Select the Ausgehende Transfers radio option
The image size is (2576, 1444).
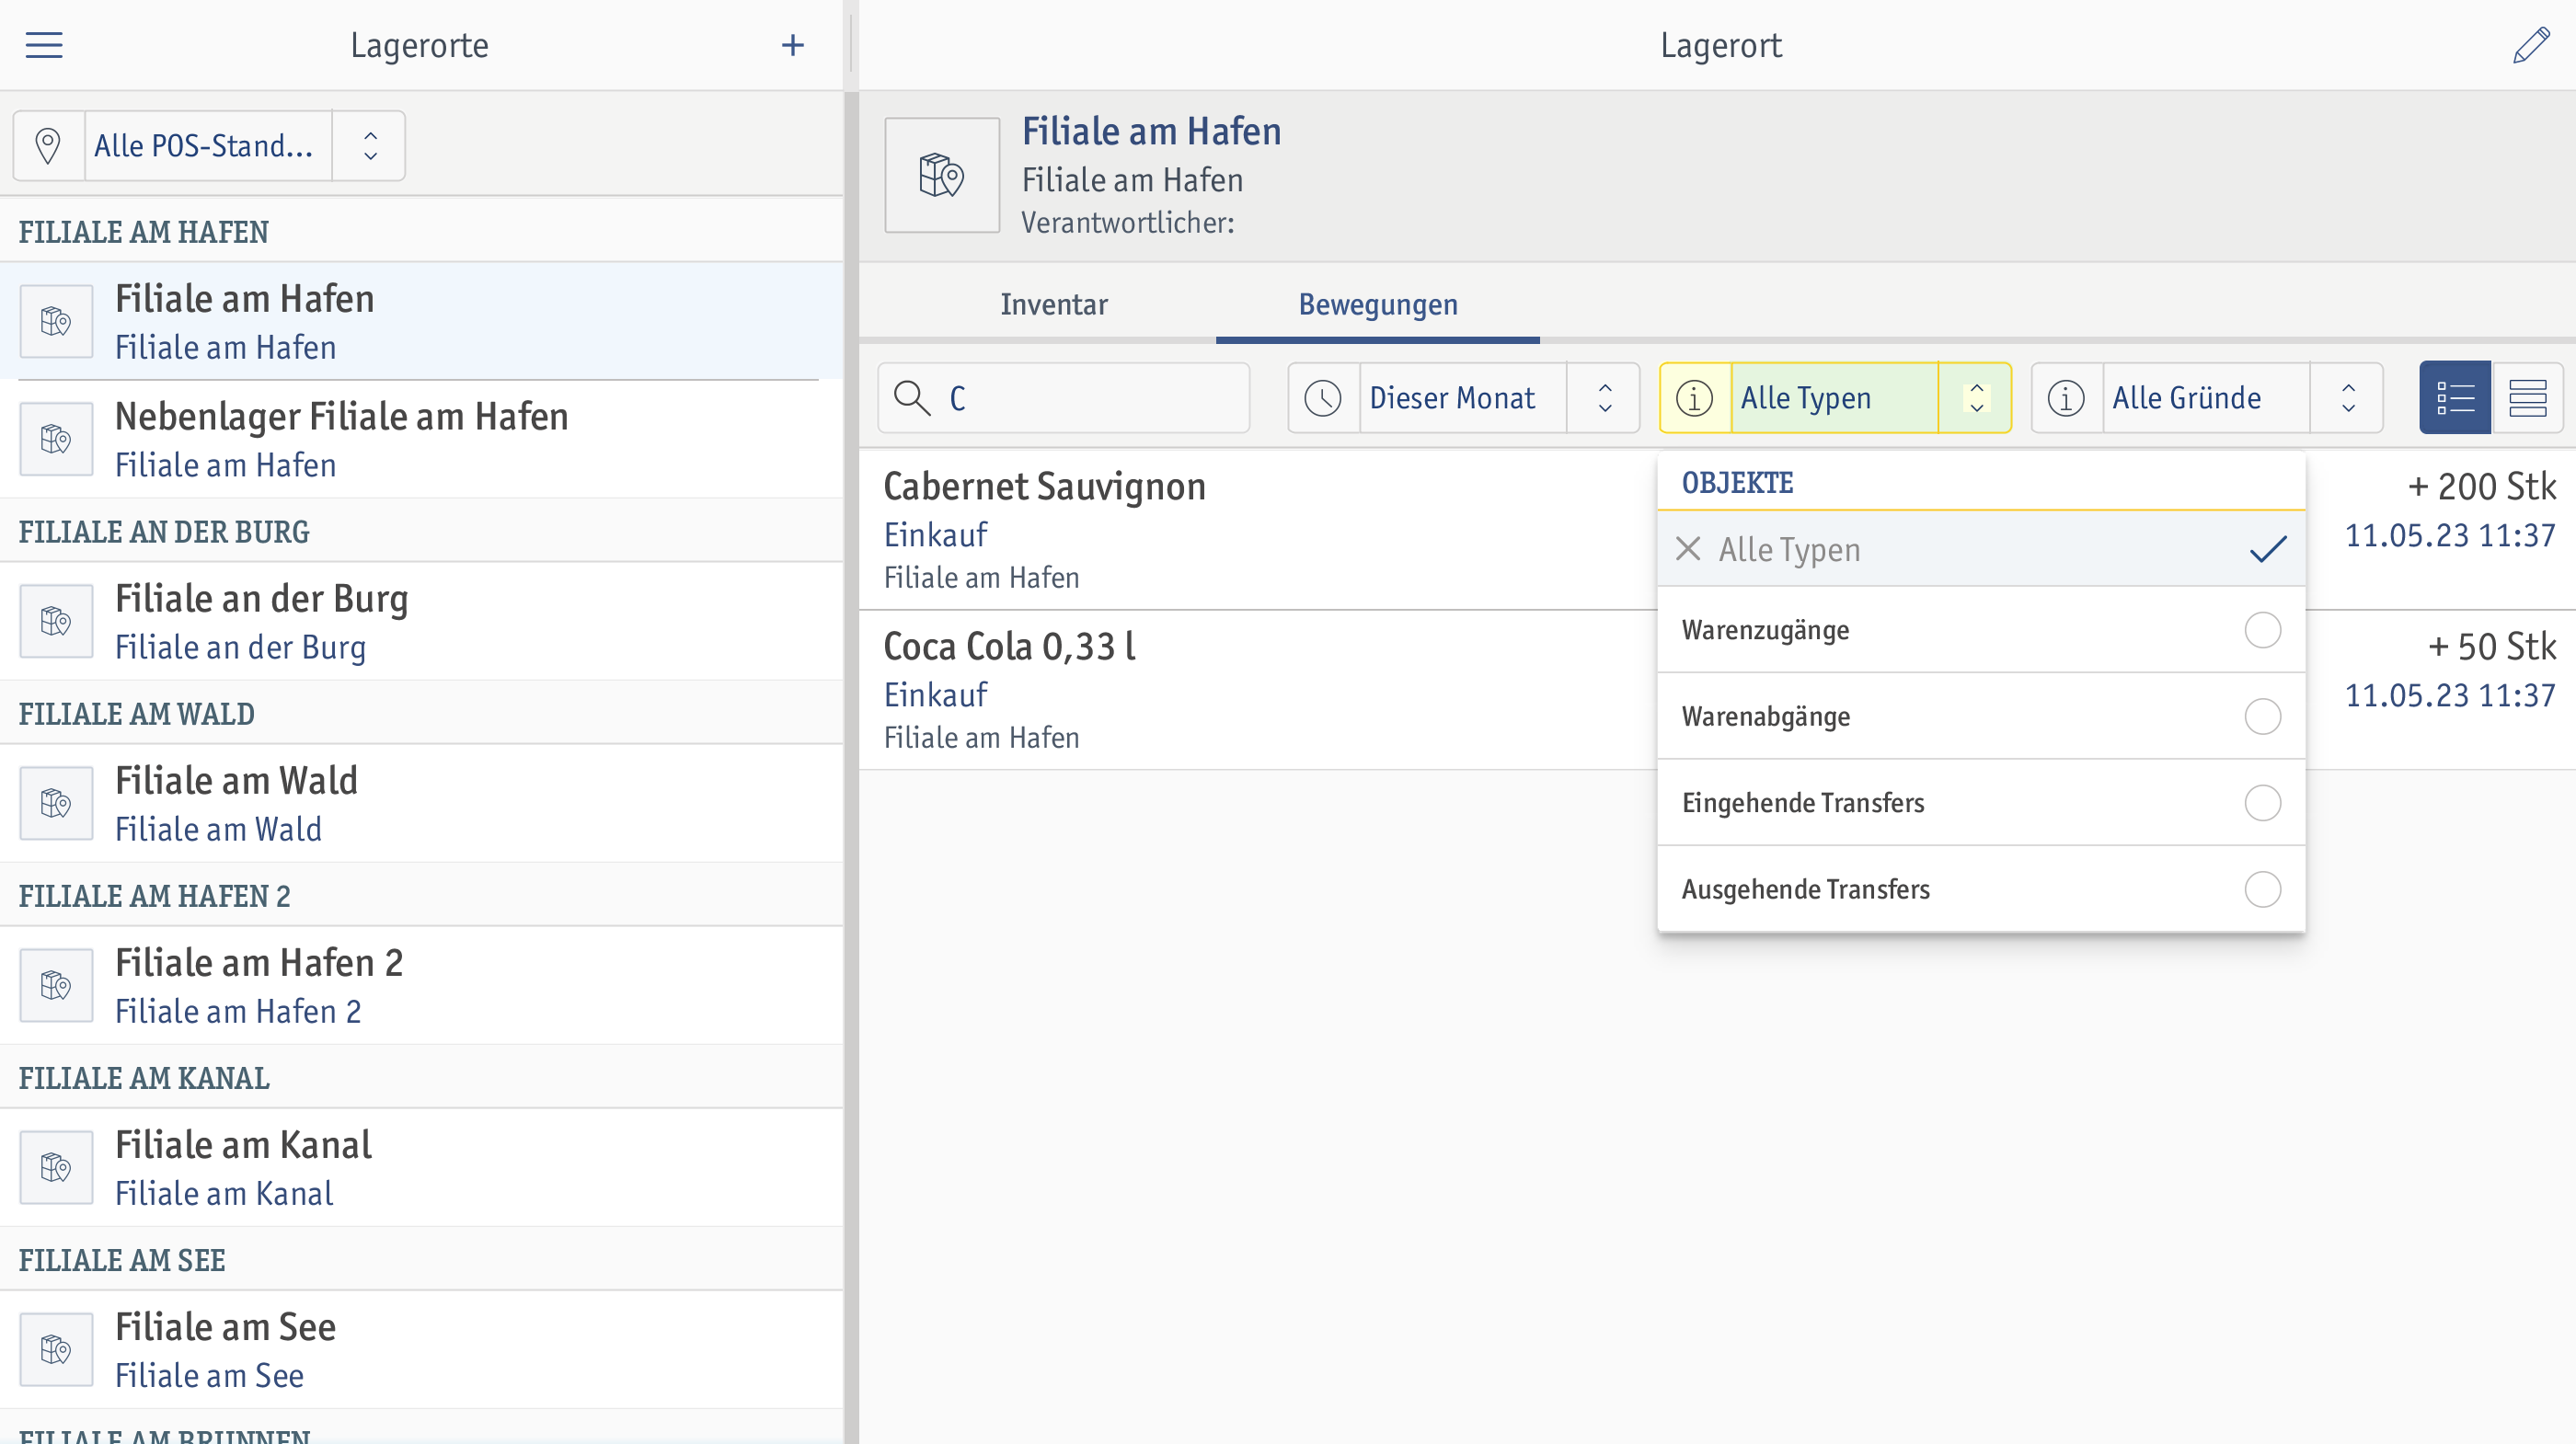2262,889
